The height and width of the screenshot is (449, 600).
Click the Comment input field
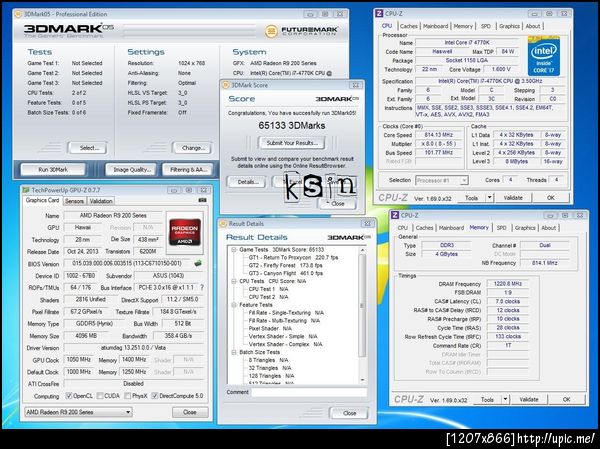[x=309, y=392]
